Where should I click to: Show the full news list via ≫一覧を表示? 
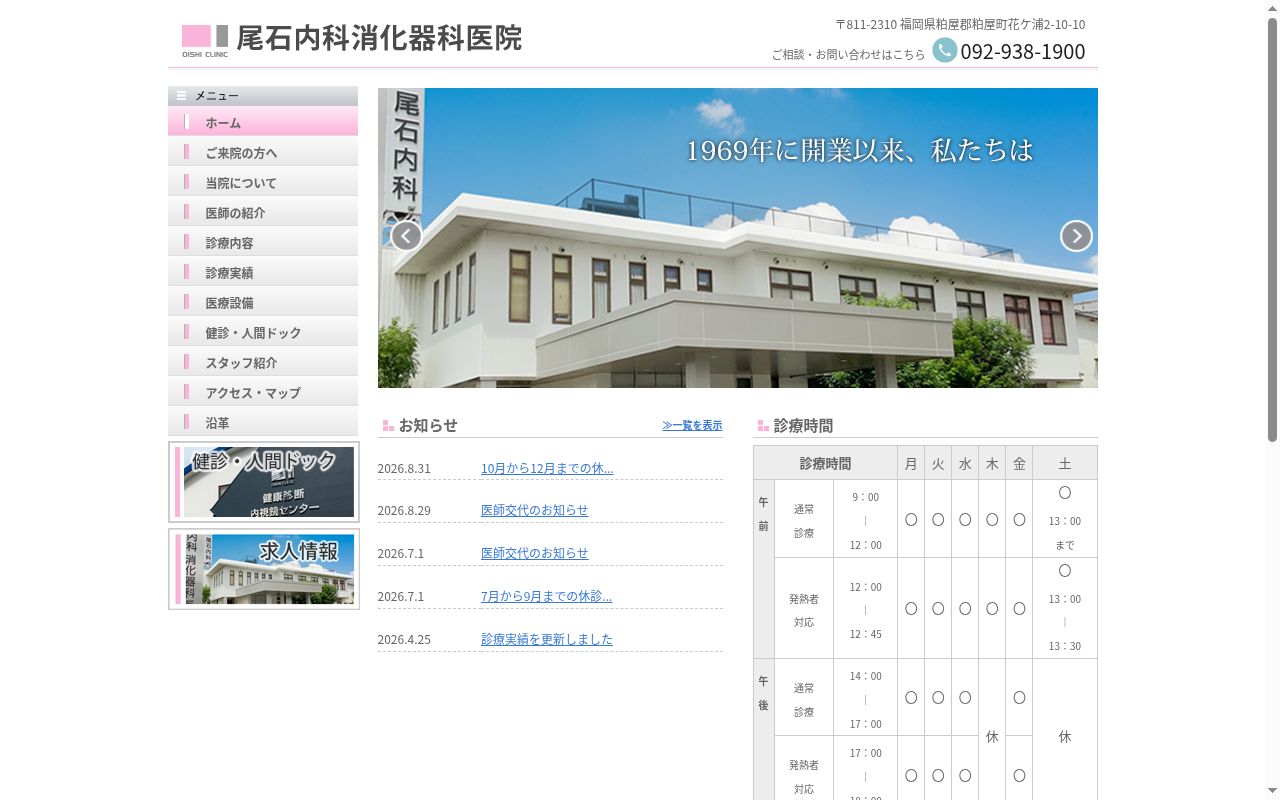692,425
